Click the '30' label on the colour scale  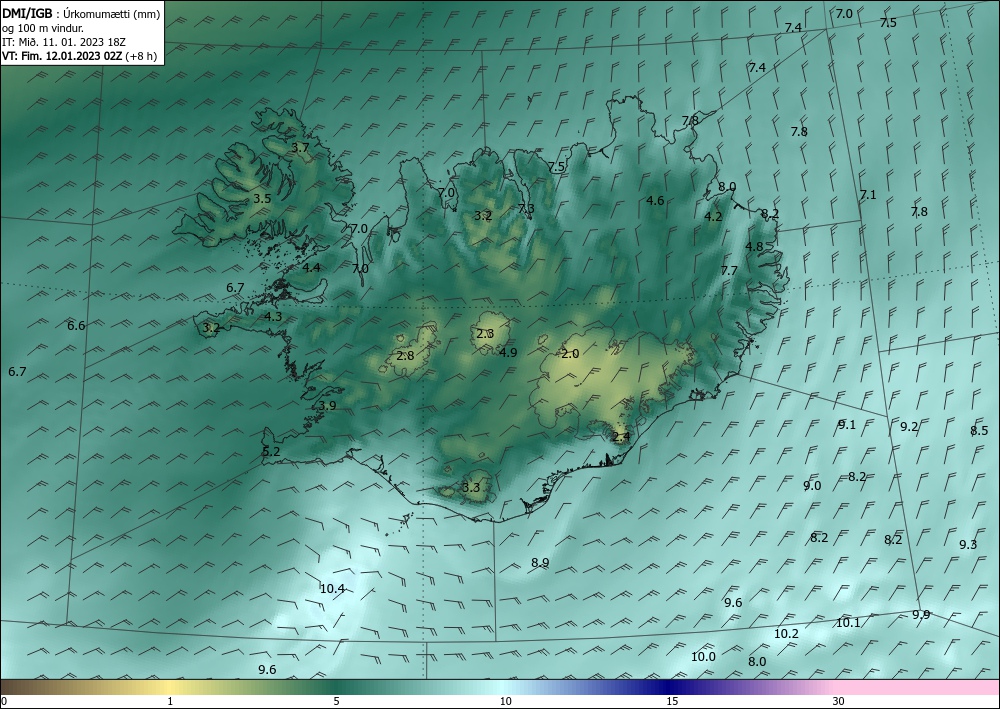[x=839, y=701]
